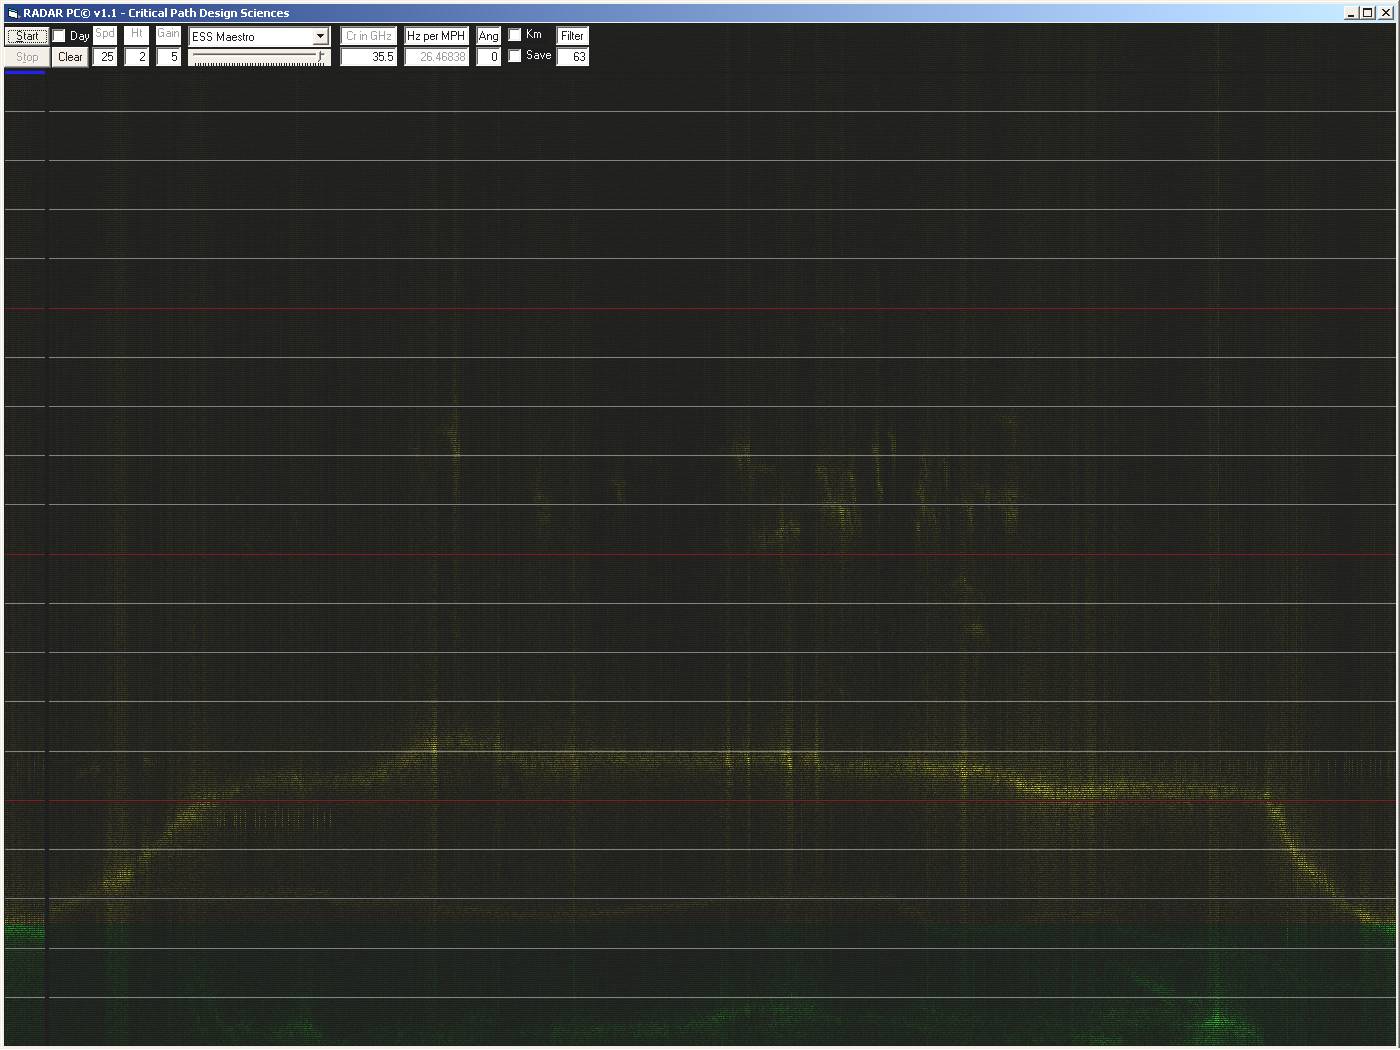
Task: Click the Ht label box
Action: tap(137, 35)
